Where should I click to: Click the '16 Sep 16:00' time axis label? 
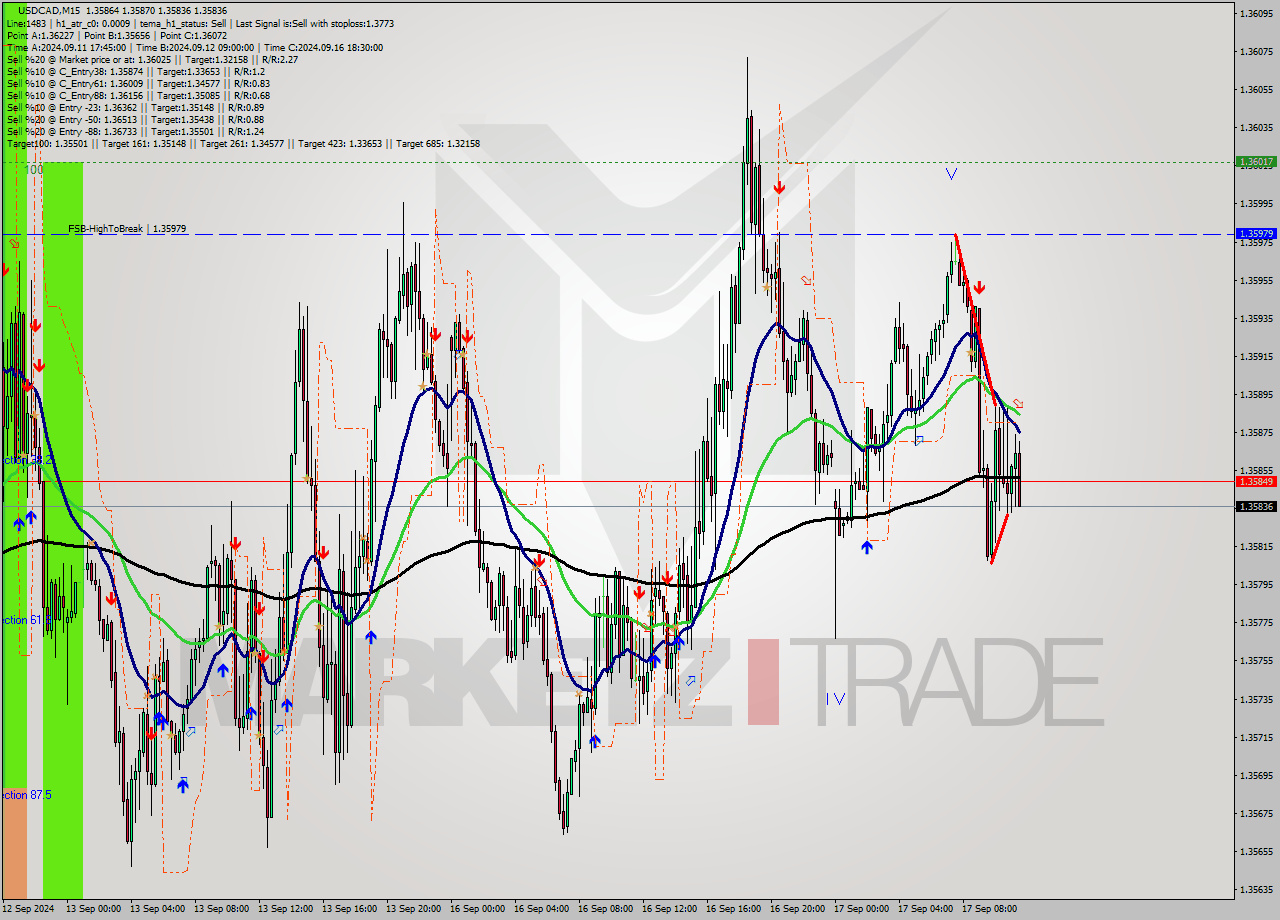pyautogui.click(x=734, y=909)
